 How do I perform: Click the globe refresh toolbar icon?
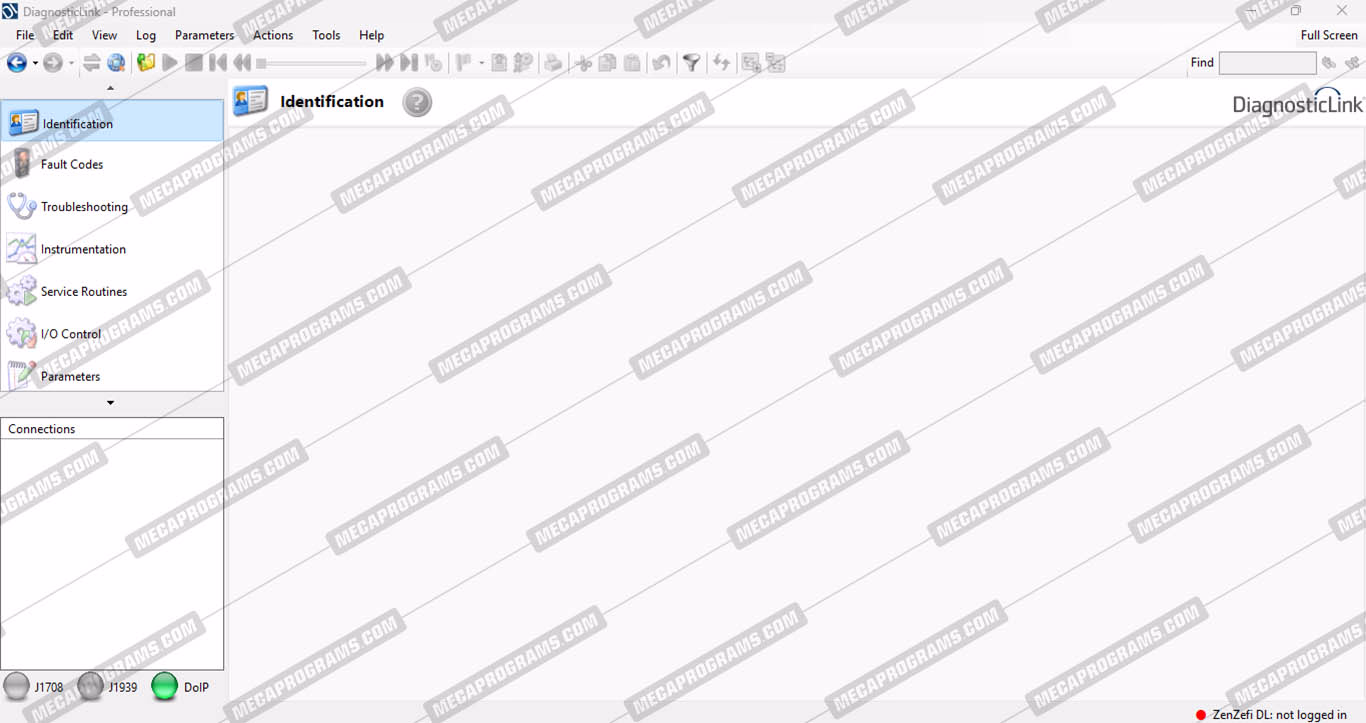pos(117,63)
